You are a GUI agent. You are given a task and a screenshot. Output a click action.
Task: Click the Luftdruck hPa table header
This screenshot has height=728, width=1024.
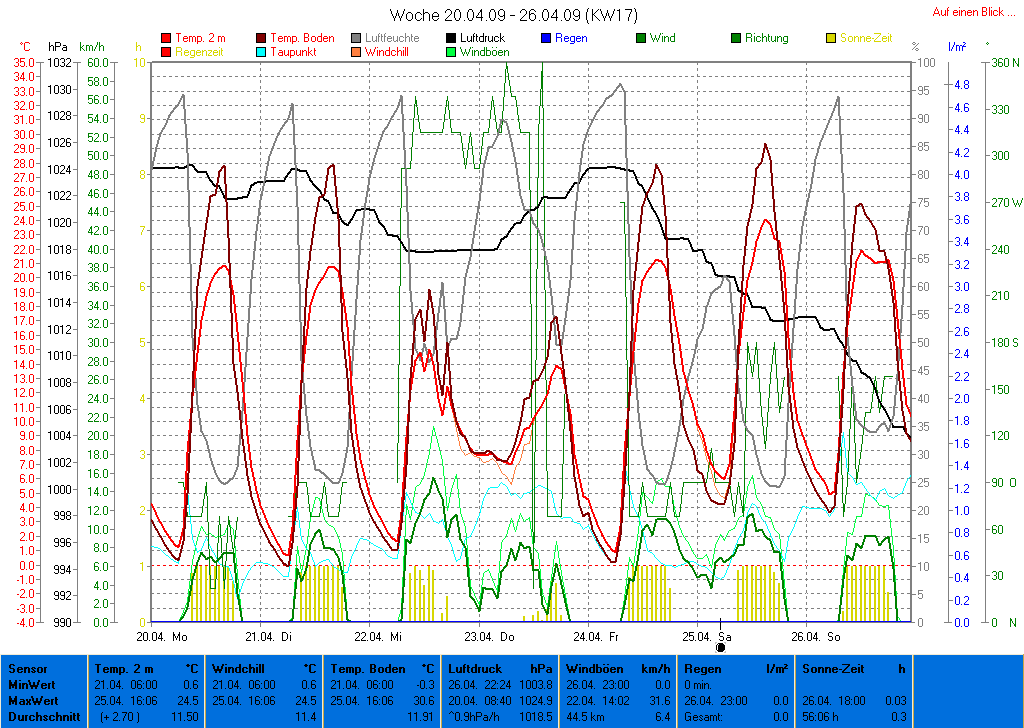[500, 668]
